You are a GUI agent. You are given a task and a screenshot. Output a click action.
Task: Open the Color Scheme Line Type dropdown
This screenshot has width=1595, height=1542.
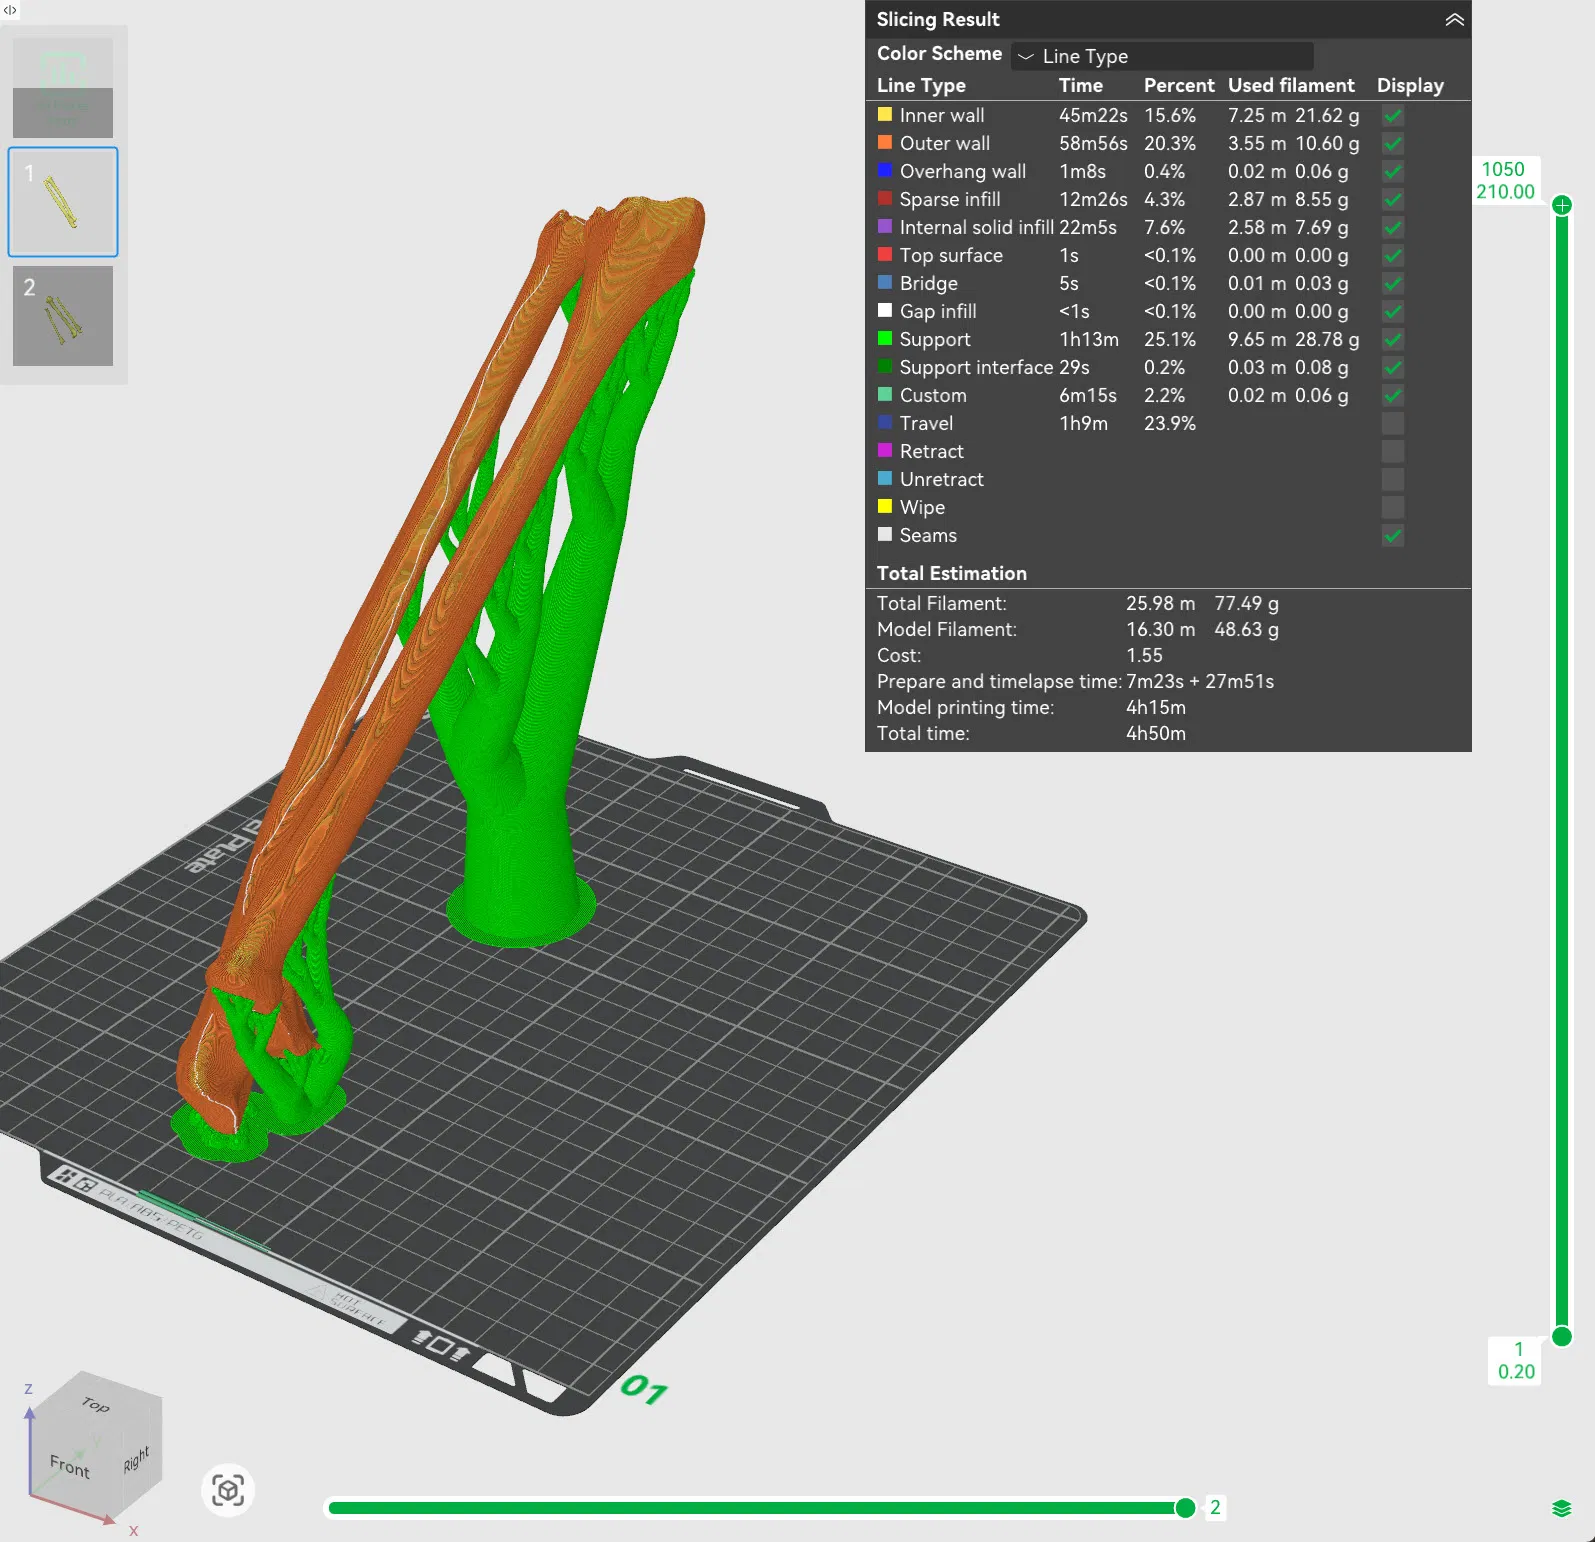[1162, 56]
